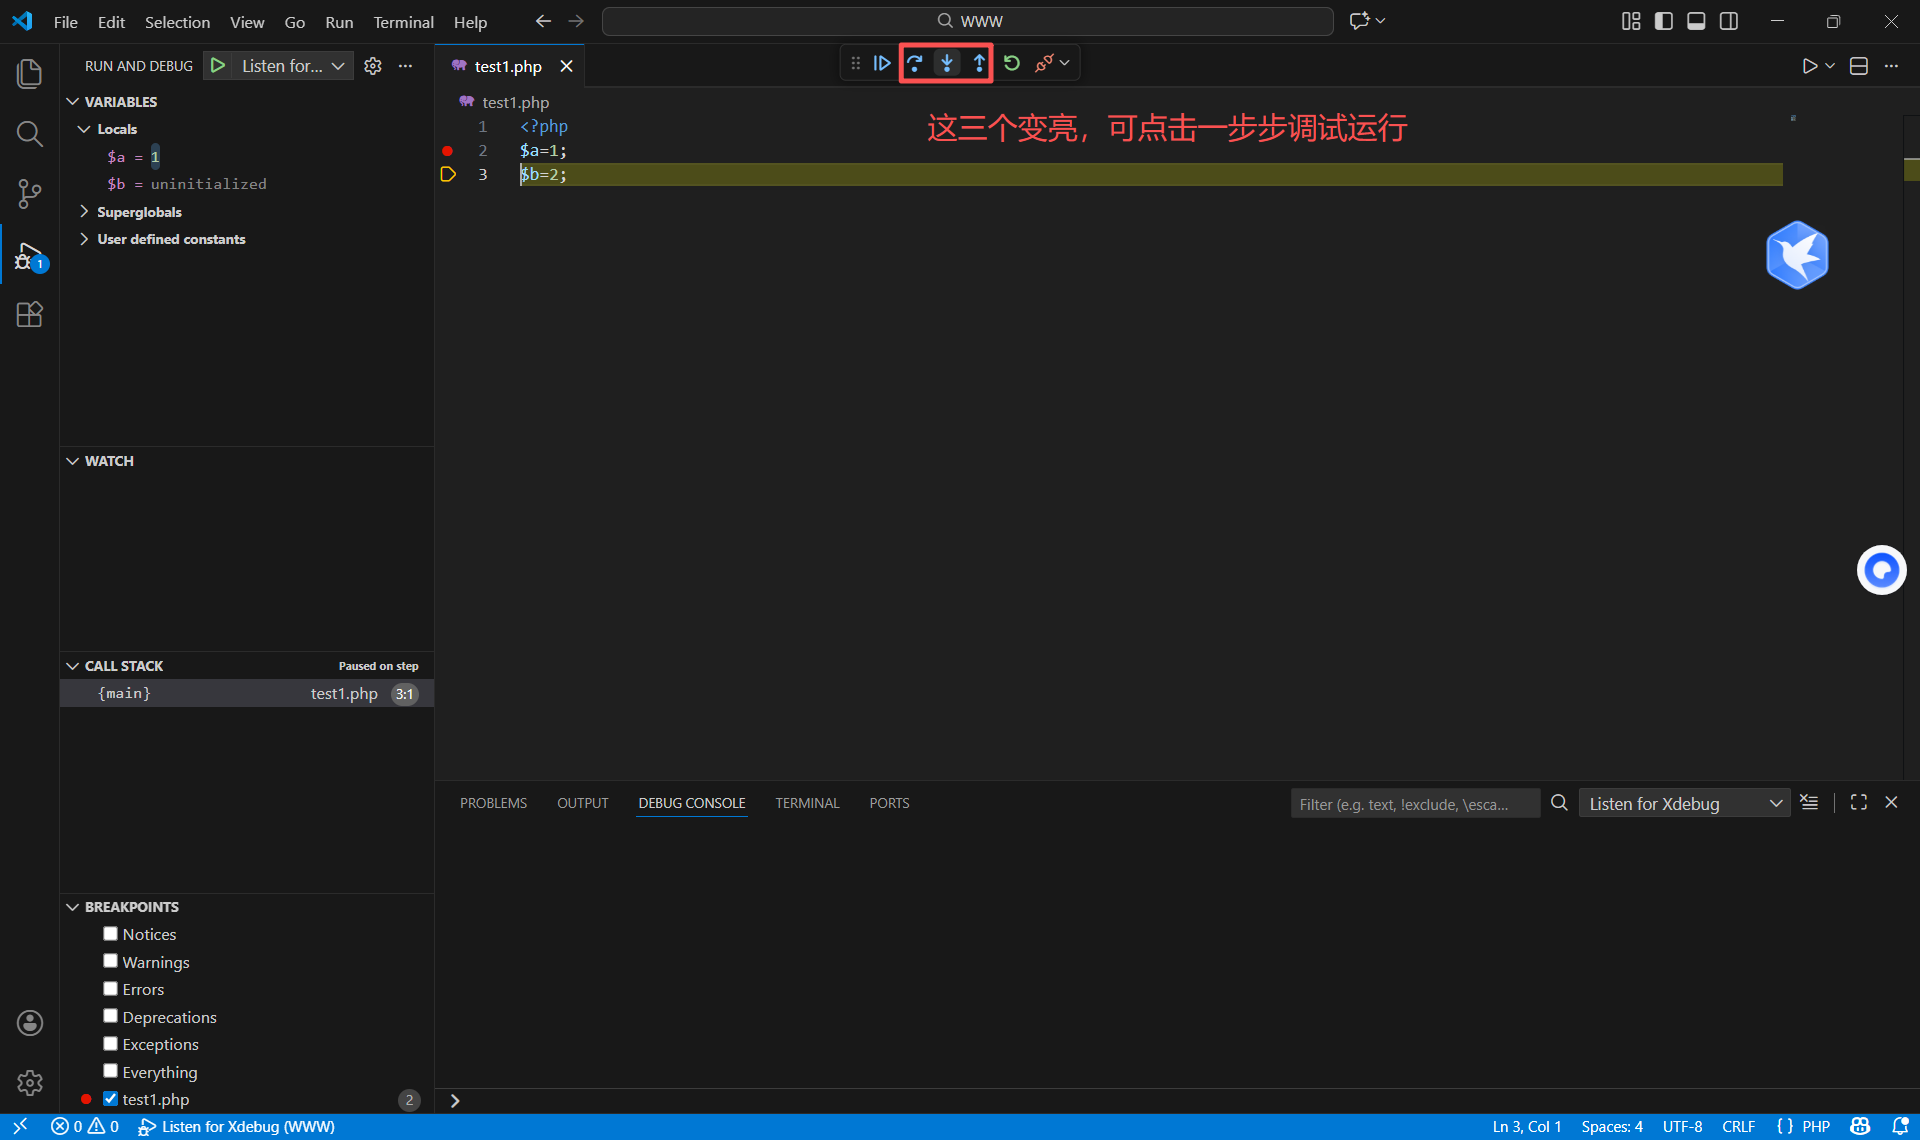Open the Terminal menu
This screenshot has height=1140, width=1920.
(403, 22)
